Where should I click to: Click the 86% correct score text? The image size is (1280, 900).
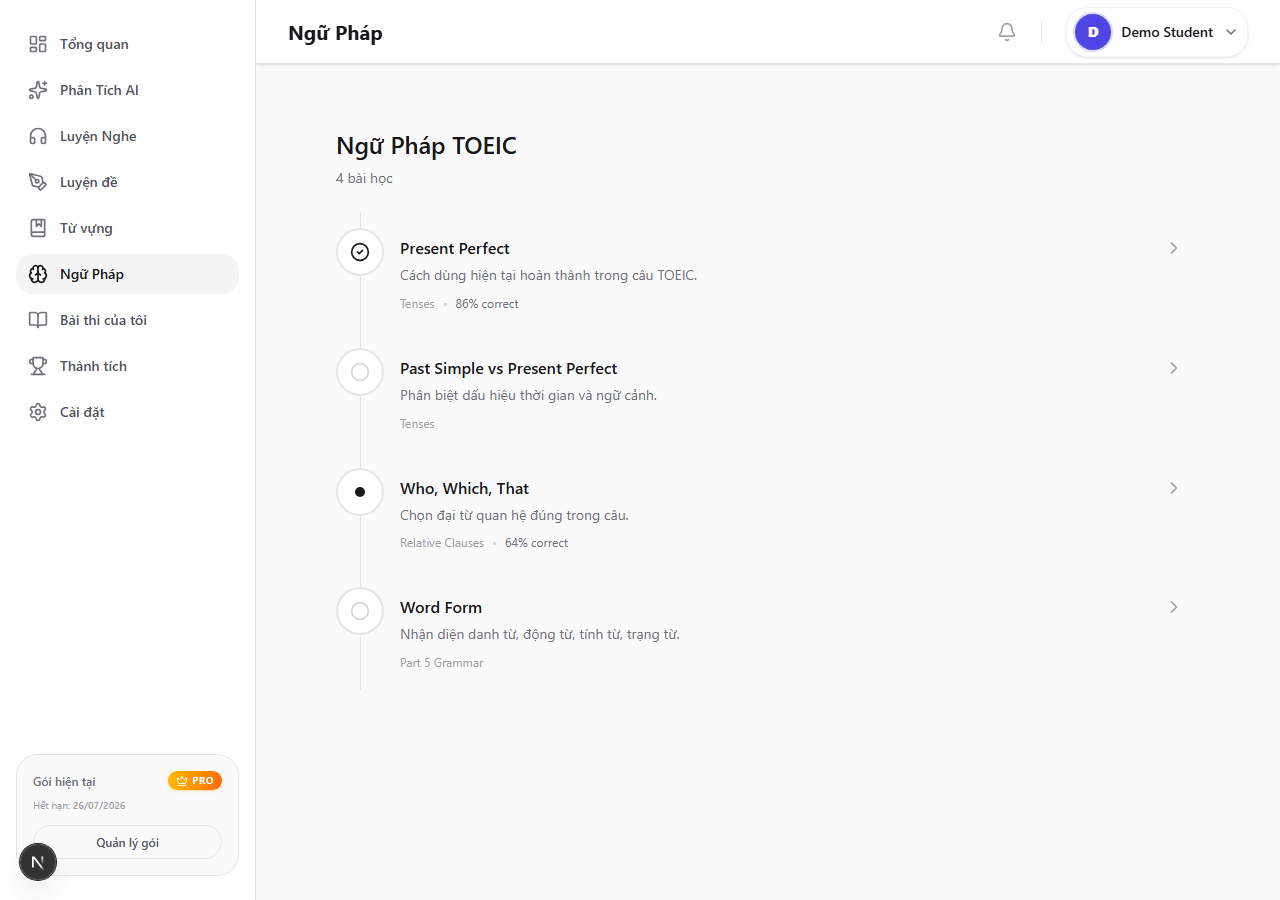[x=487, y=304]
